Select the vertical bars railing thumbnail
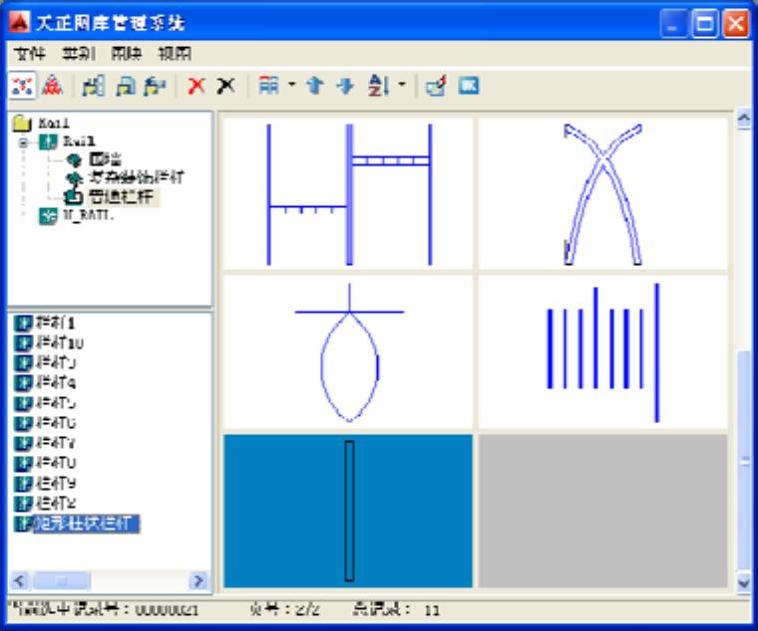Image resolution: width=758 pixels, height=631 pixels. (x=603, y=352)
